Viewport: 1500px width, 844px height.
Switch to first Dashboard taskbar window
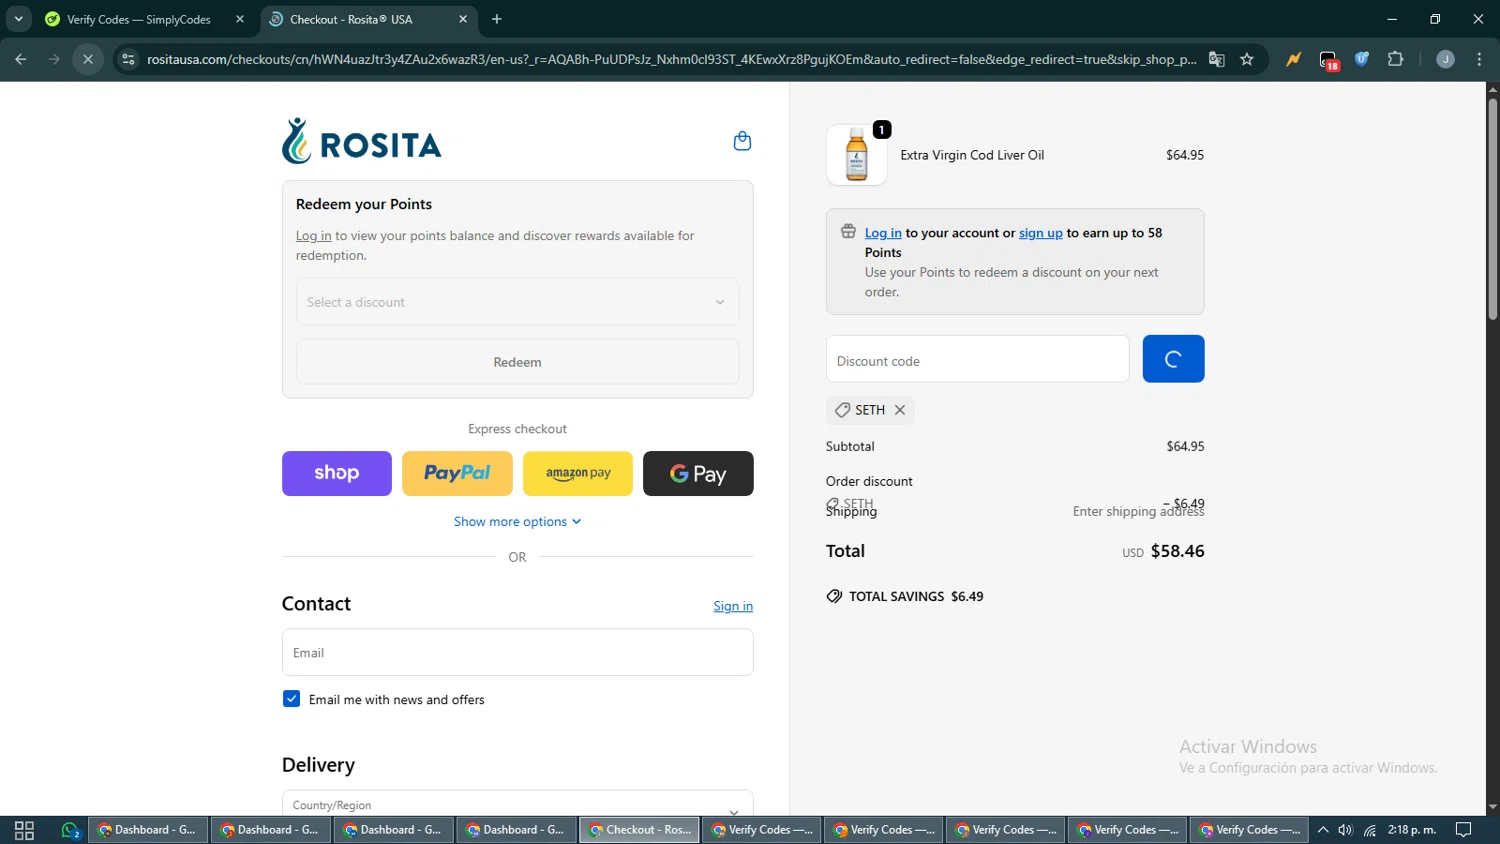pos(148,830)
